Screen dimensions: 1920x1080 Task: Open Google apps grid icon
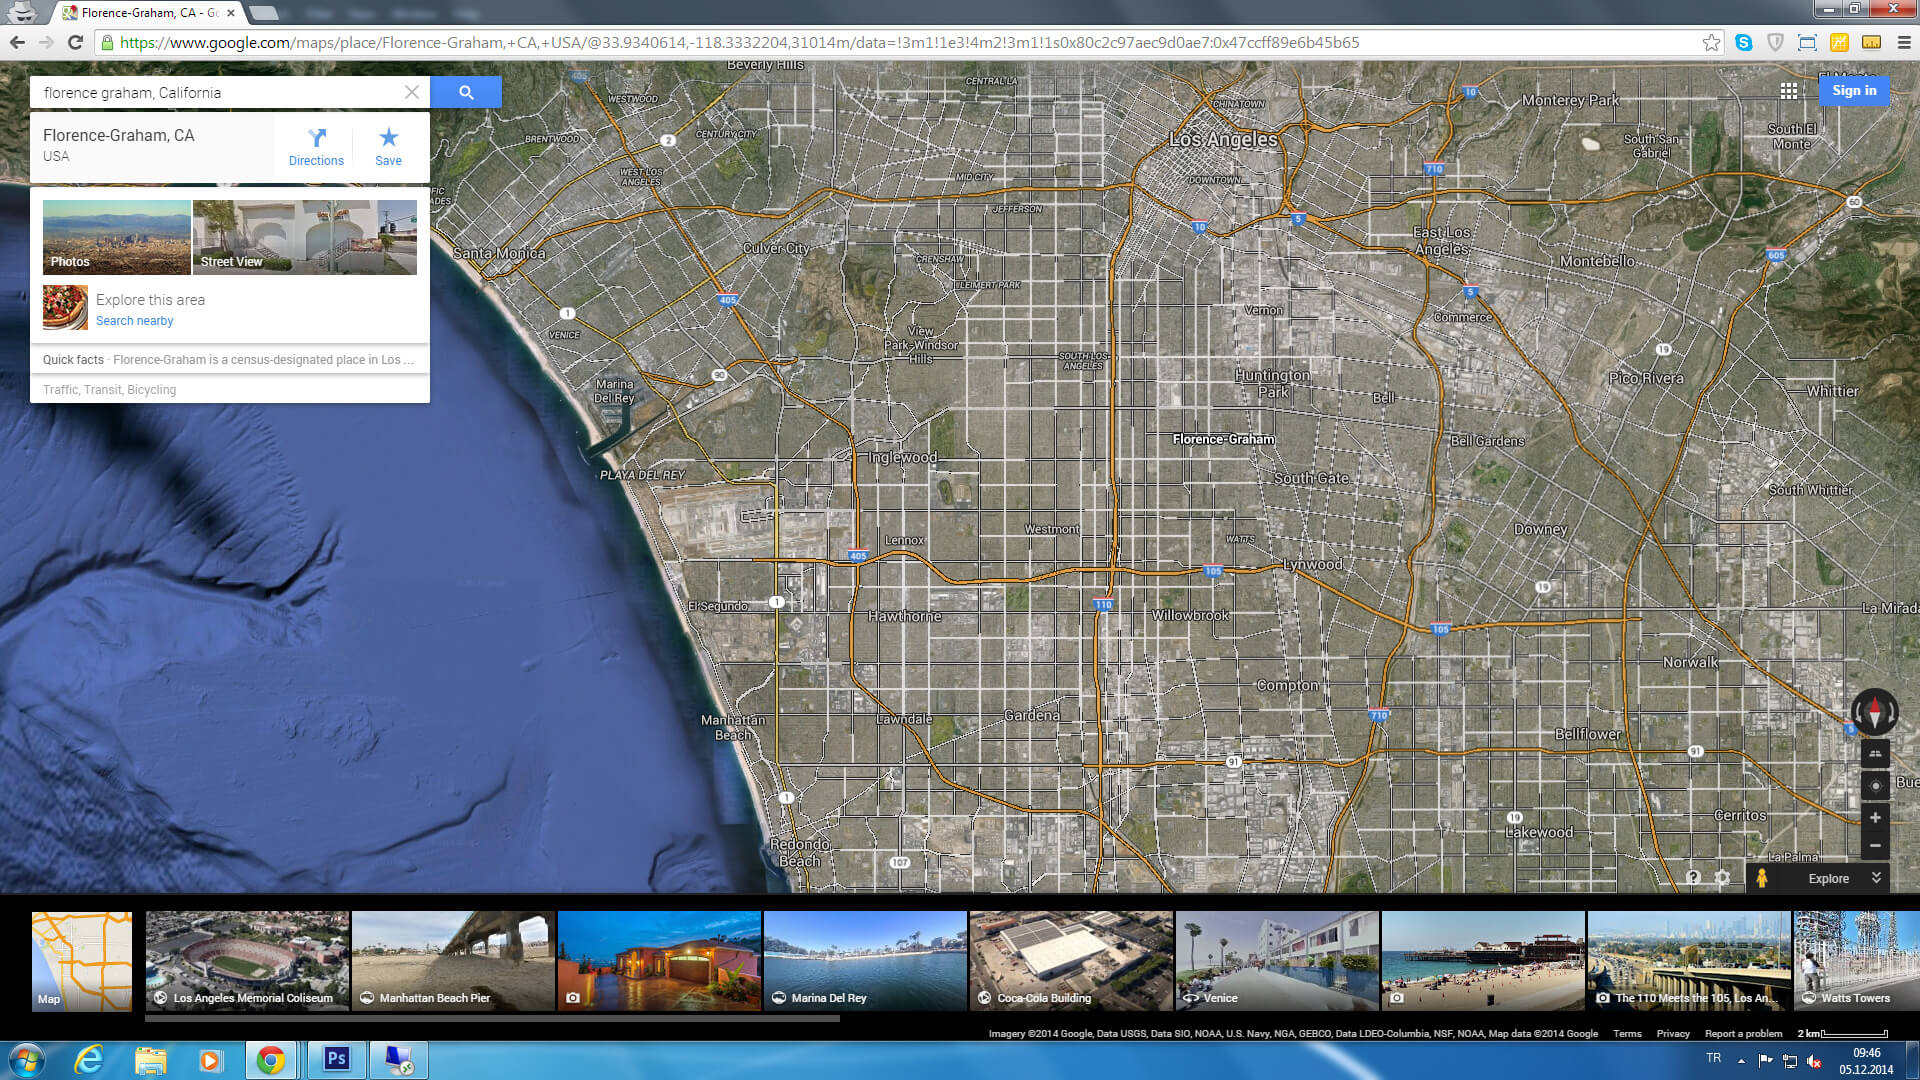(1788, 91)
